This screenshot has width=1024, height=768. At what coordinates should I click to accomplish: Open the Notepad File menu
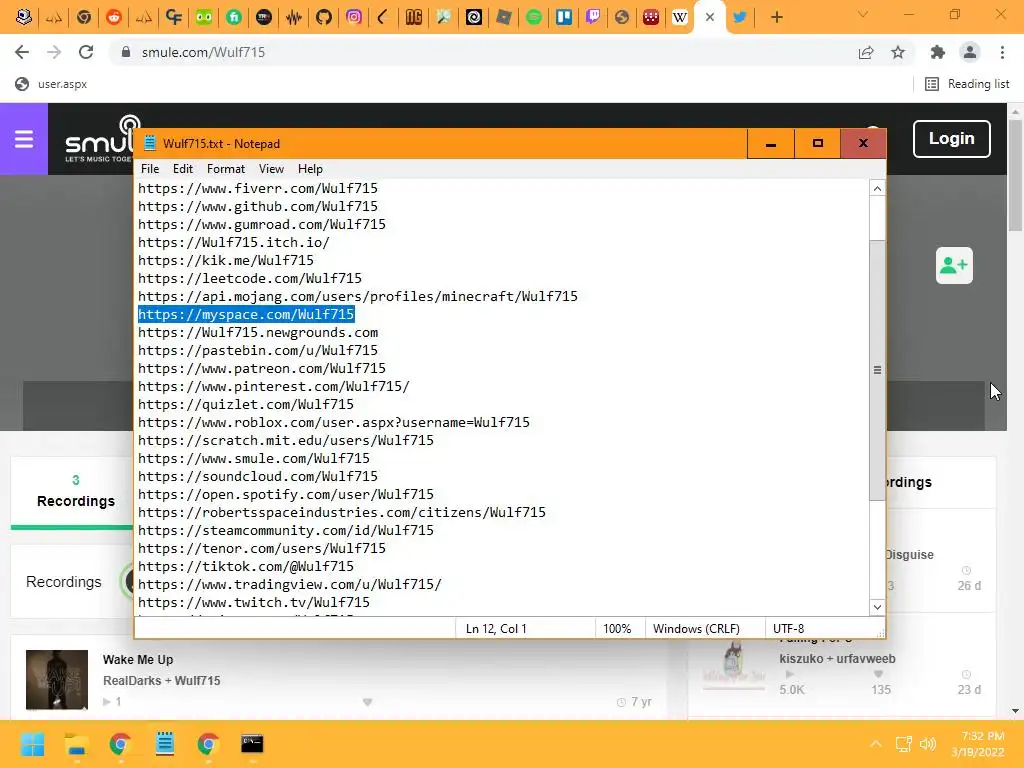click(x=150, y=168)
